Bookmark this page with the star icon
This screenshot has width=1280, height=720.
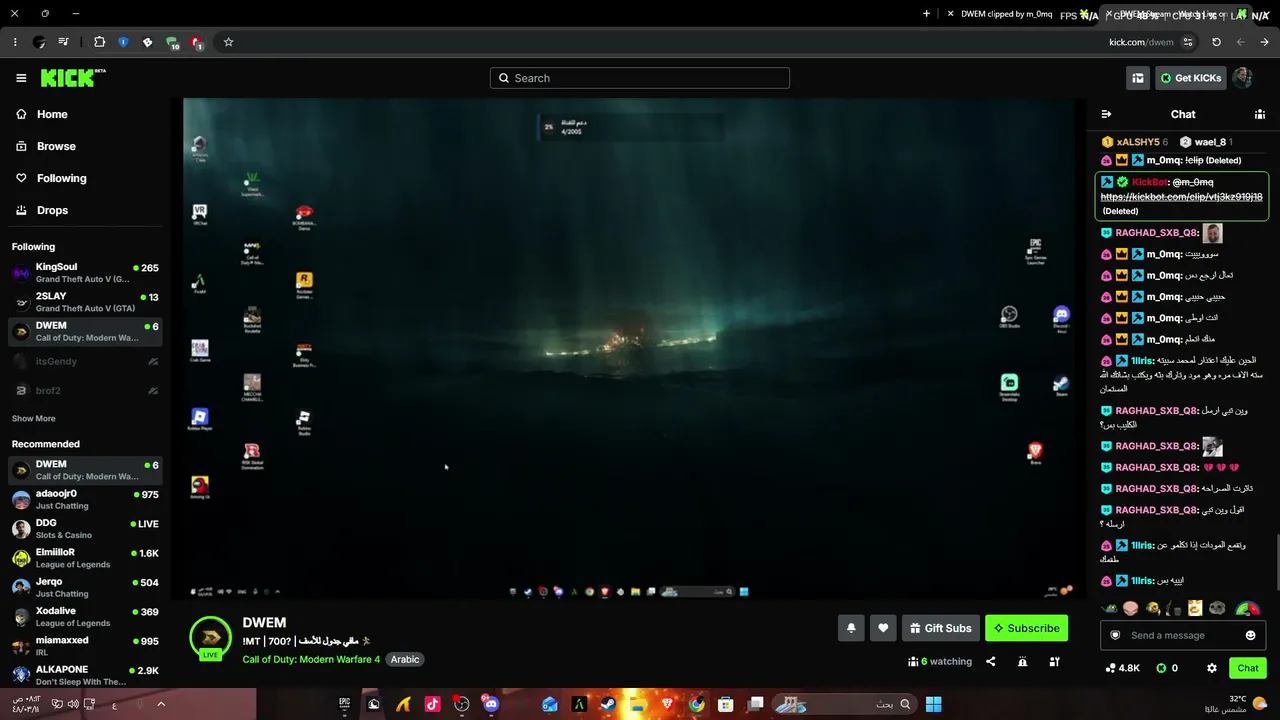228,42
